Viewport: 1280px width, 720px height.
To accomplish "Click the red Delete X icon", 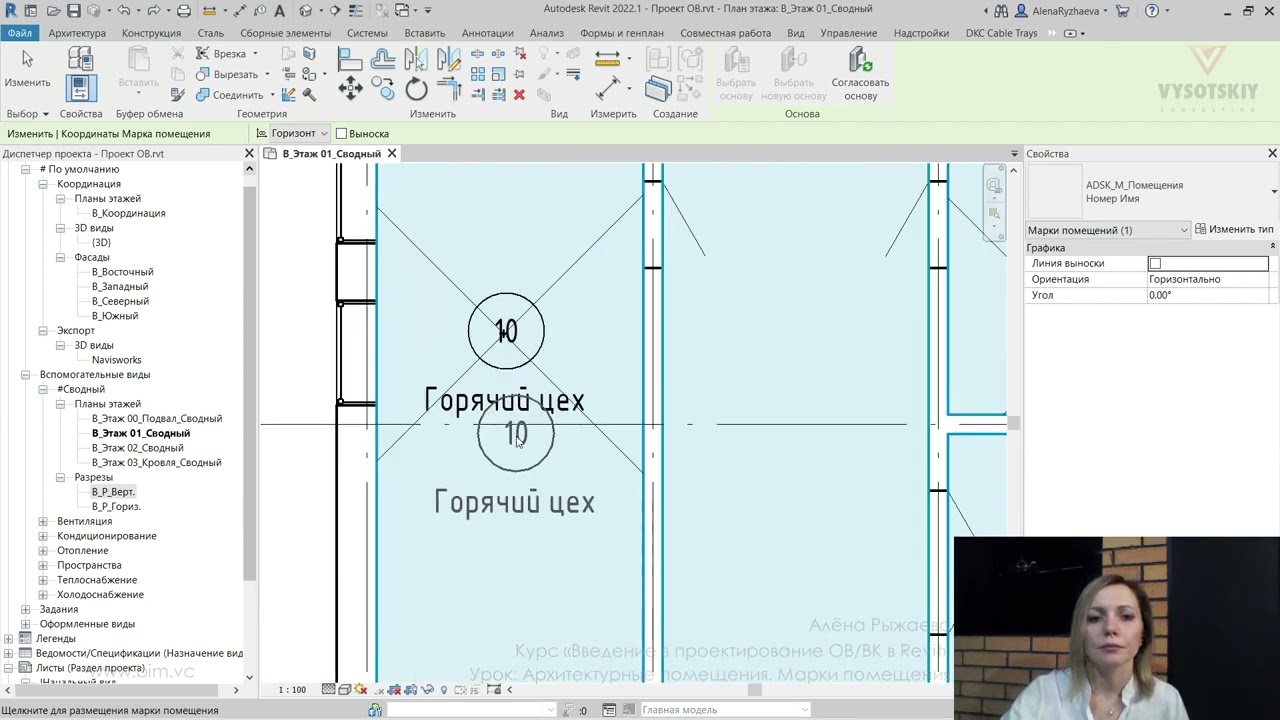I will (519, 94).
